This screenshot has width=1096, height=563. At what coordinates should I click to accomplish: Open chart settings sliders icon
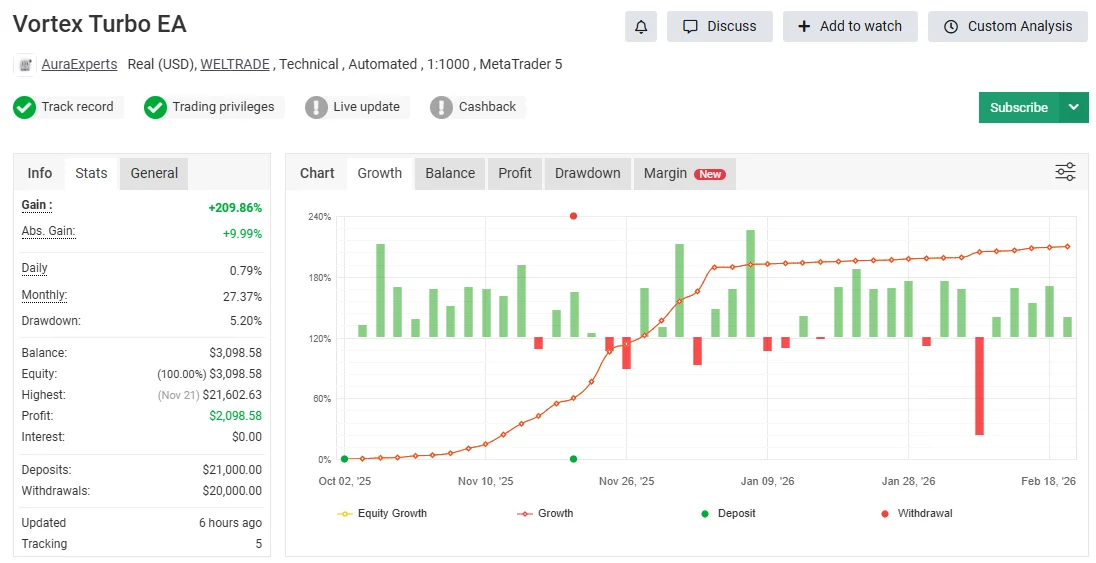tap(1065, 172)
